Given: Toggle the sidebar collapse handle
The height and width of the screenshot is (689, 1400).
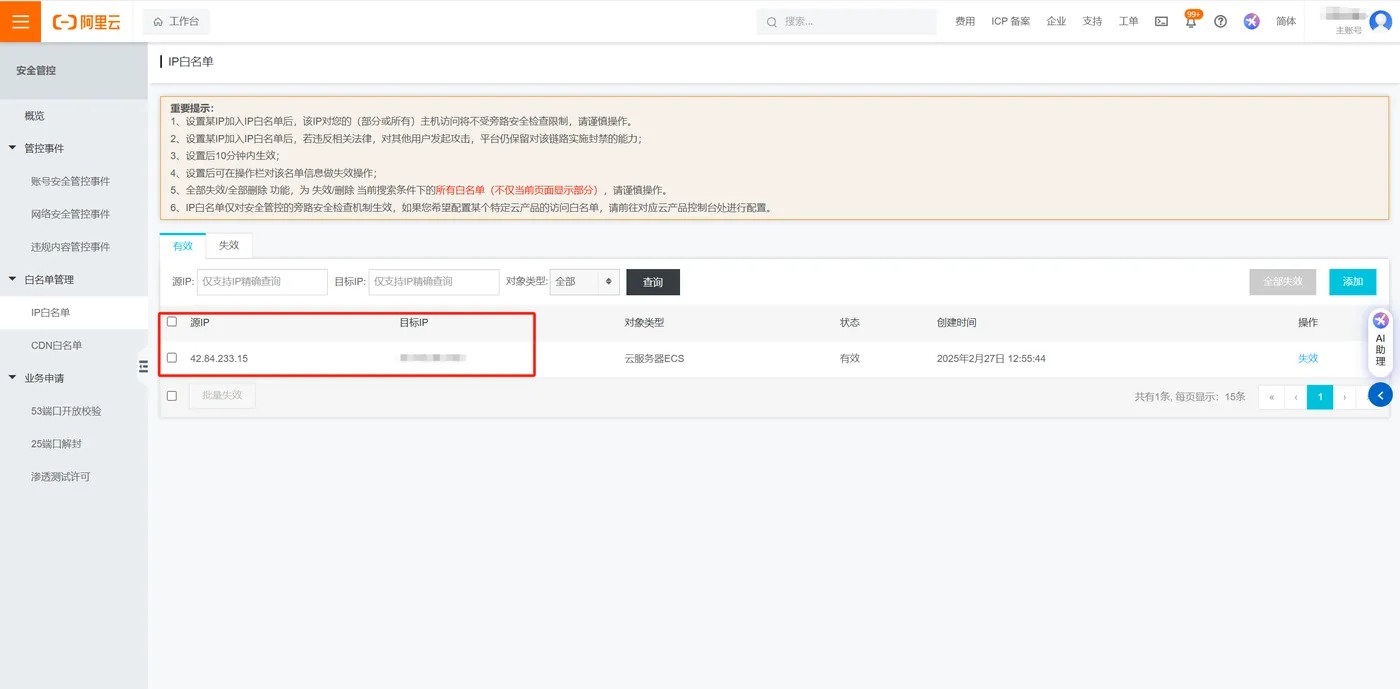Looking at the screenshot, I should click(143, 367).
